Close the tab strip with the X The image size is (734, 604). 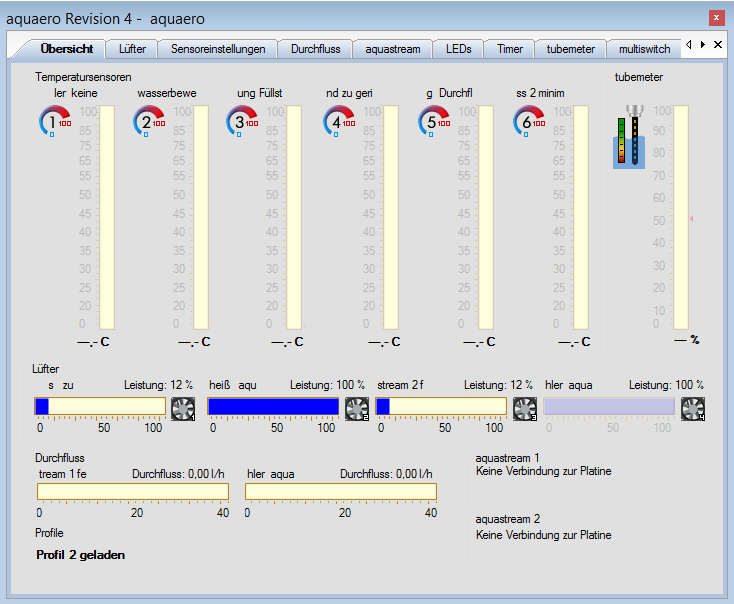(717, 45)
